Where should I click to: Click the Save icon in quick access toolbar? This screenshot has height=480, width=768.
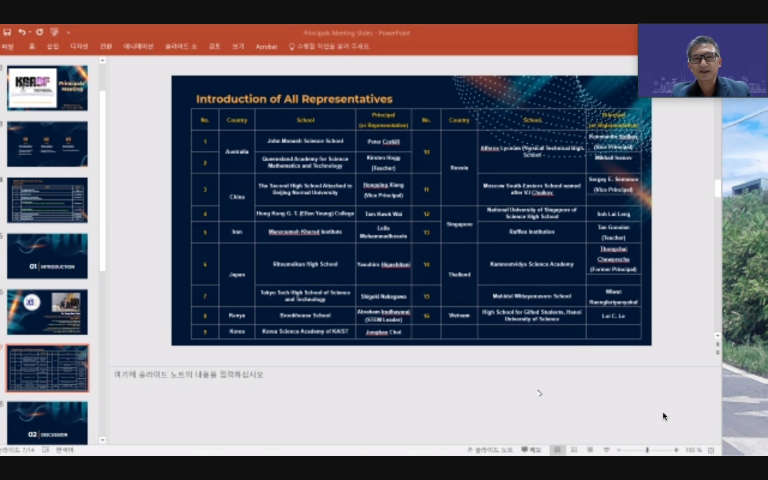(x=7, y=32)
